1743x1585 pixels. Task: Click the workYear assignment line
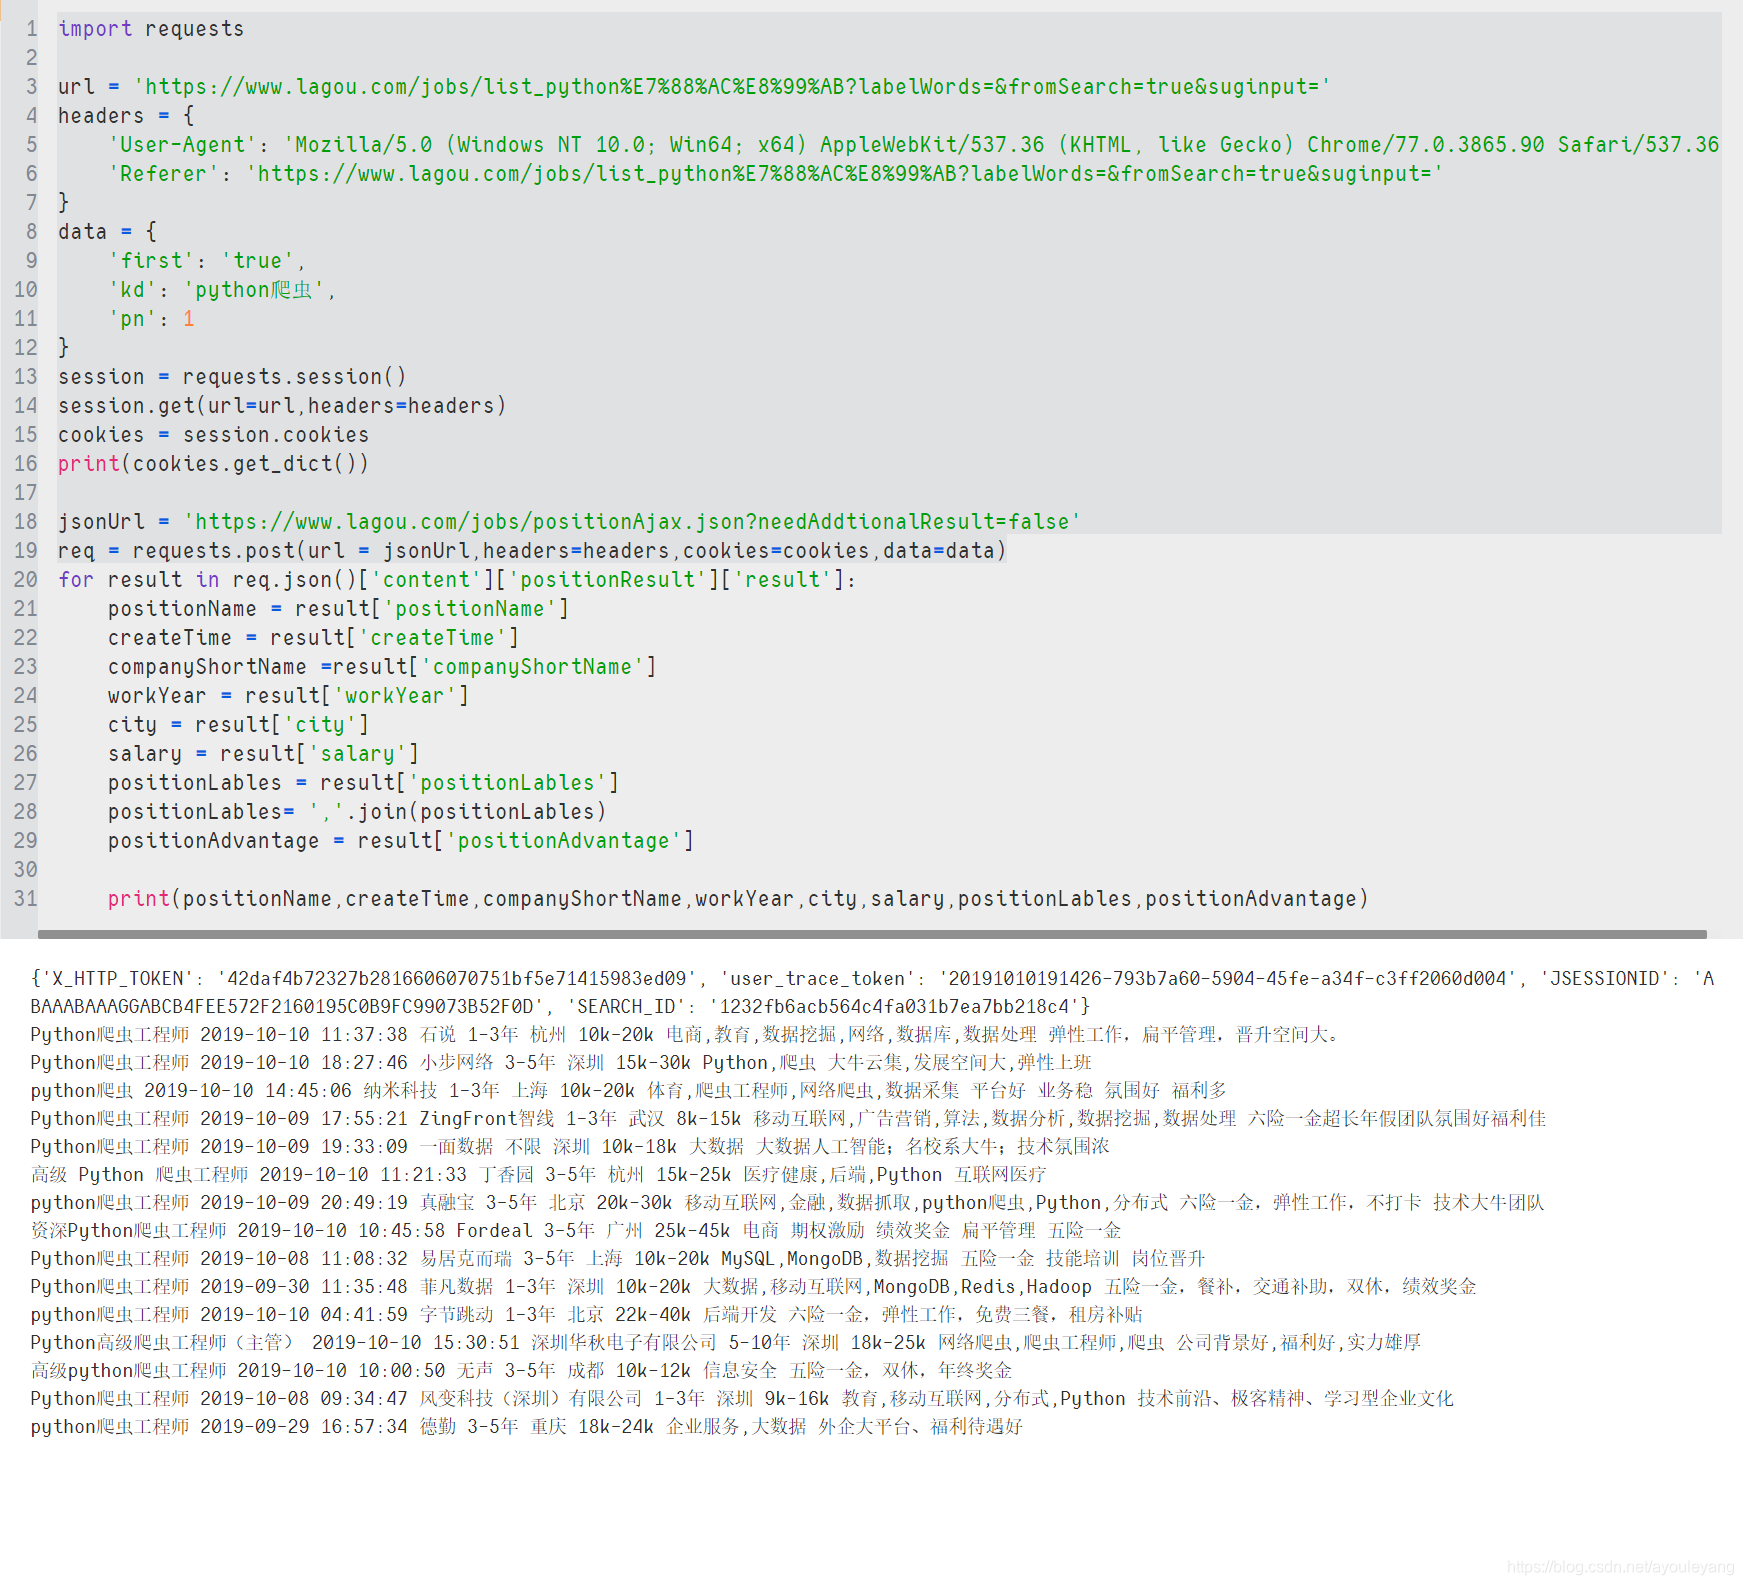pos(288,696)
